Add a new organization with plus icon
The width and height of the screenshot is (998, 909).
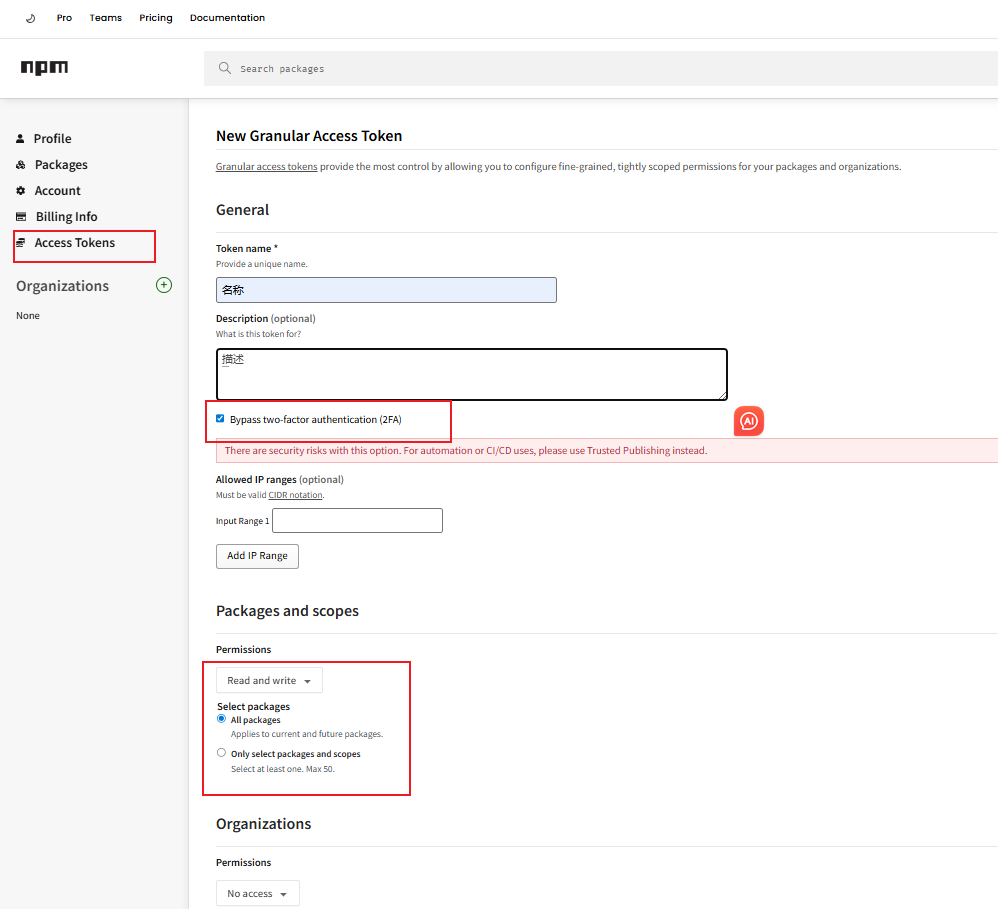[x=164, y=285]
